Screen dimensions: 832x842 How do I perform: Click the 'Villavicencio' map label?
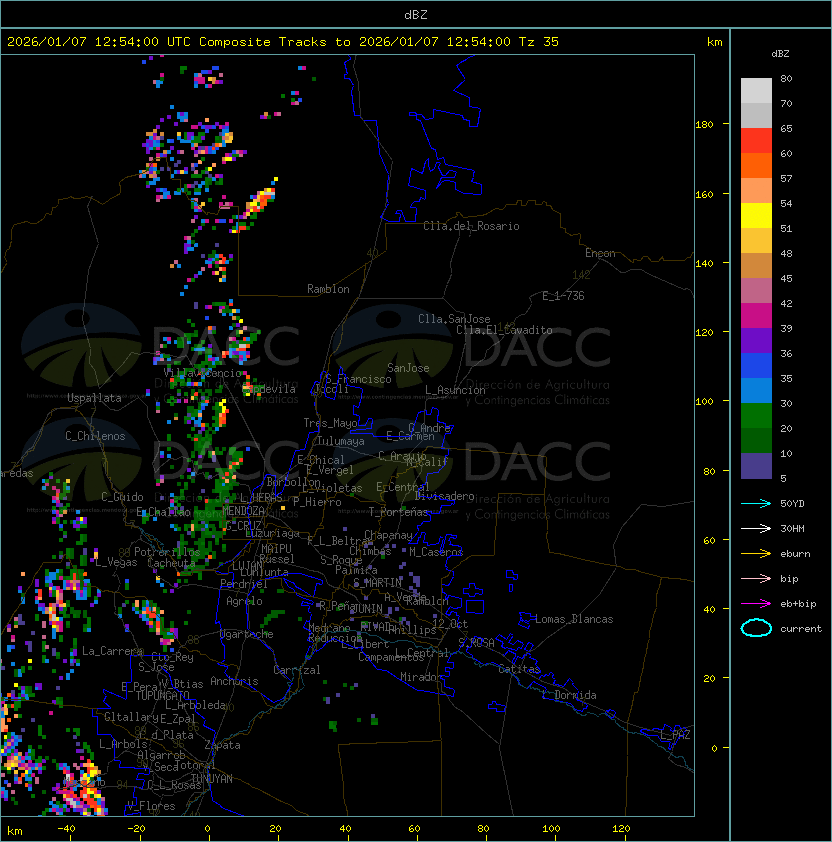coord(202,373)
